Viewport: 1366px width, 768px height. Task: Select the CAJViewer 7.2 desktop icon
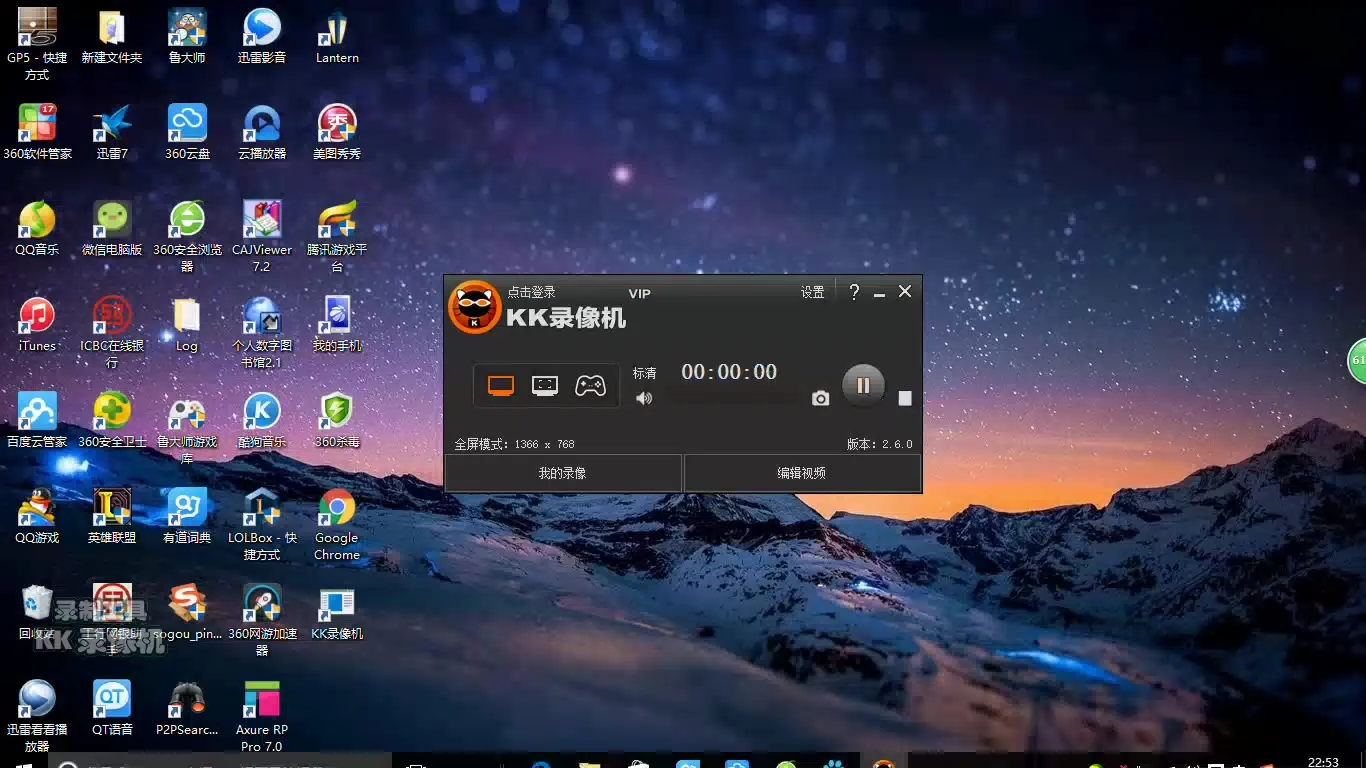262,236
